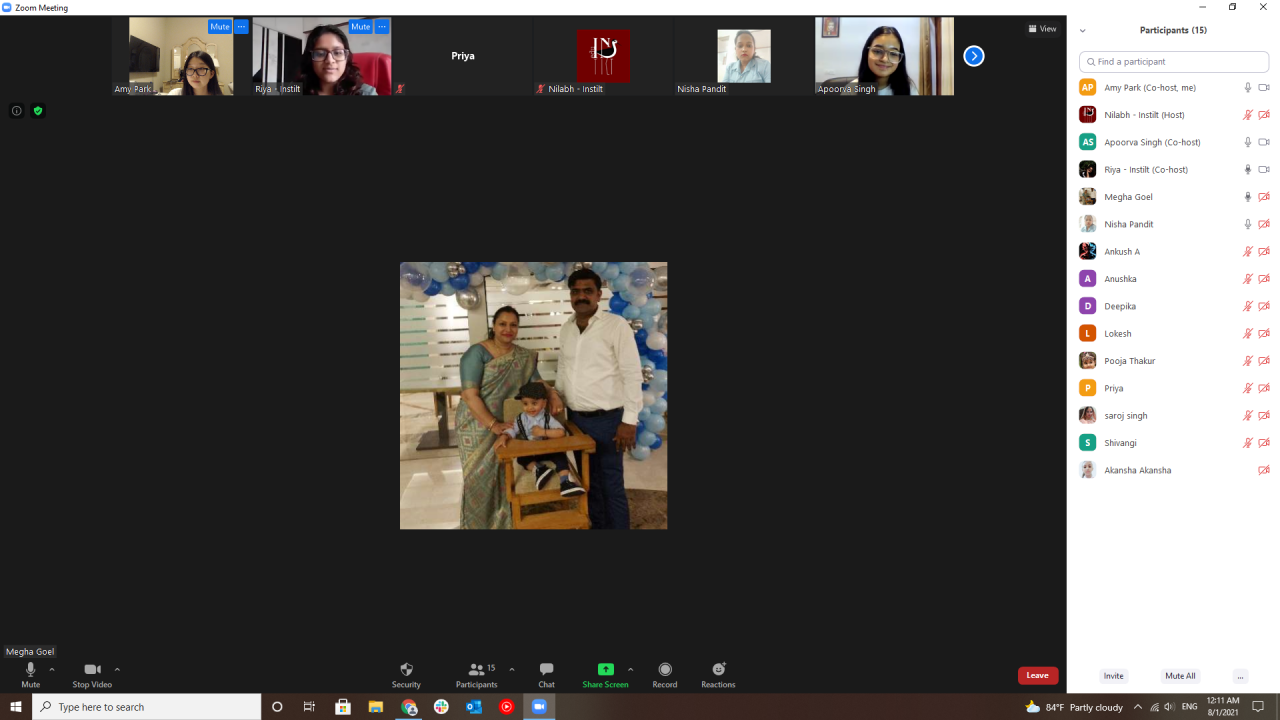Stop your video with the camera button
The image size is (1280, 720).
(92, 674)
